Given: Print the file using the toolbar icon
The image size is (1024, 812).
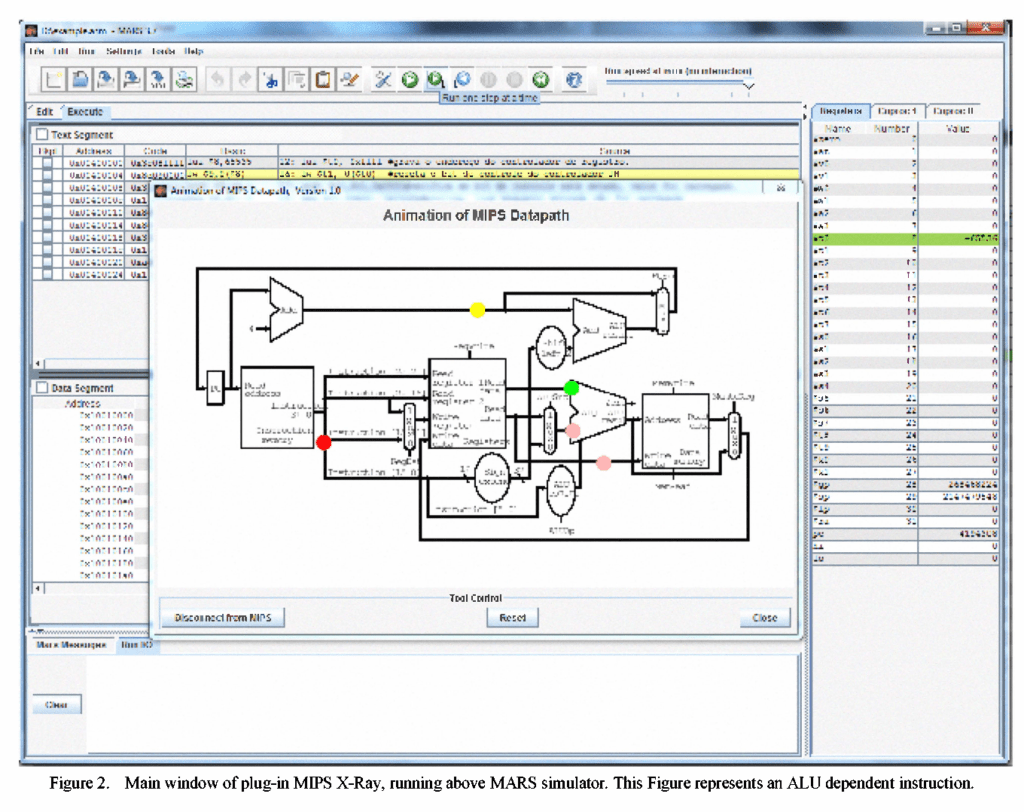Looking at the screenshot, I should (x=184, y=80).
